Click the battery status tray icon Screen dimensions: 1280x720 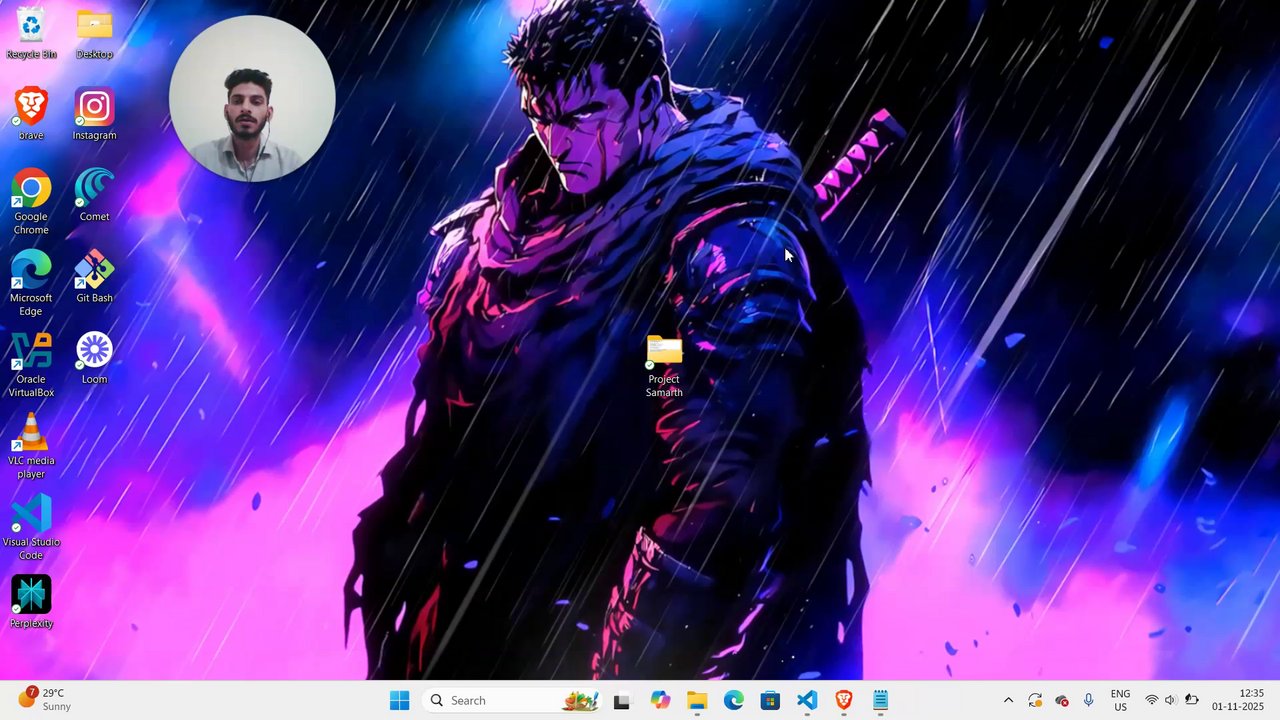tap(1192, 700)
